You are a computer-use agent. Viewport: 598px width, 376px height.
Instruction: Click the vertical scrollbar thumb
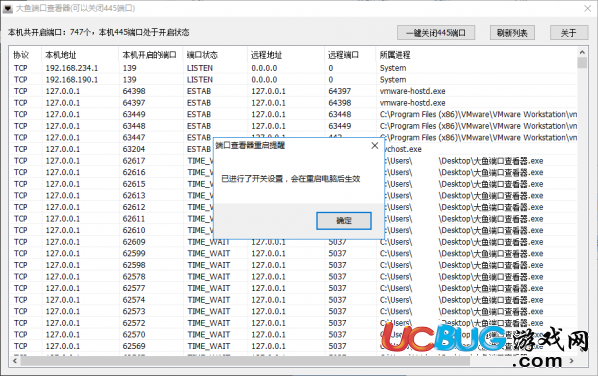pos(582,63)
